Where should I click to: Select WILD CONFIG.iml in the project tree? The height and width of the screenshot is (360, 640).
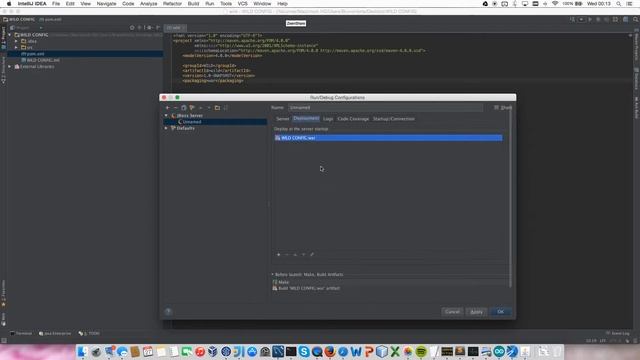click(40, 60)
